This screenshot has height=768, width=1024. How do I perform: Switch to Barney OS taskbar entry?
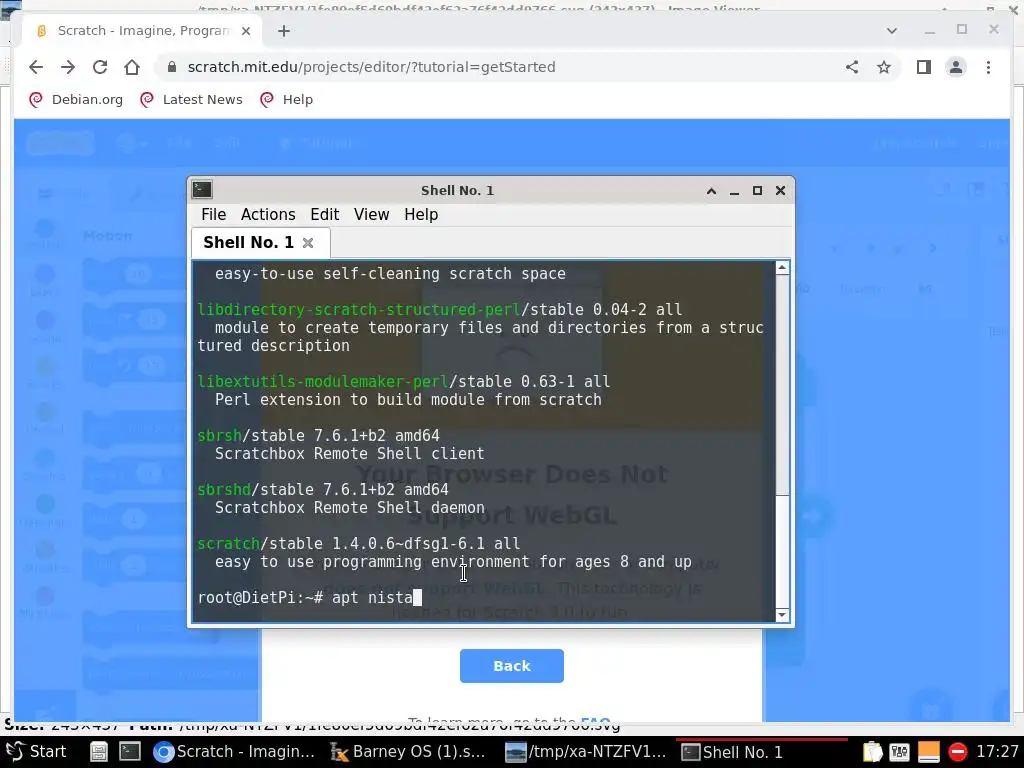tap(408, 752)
